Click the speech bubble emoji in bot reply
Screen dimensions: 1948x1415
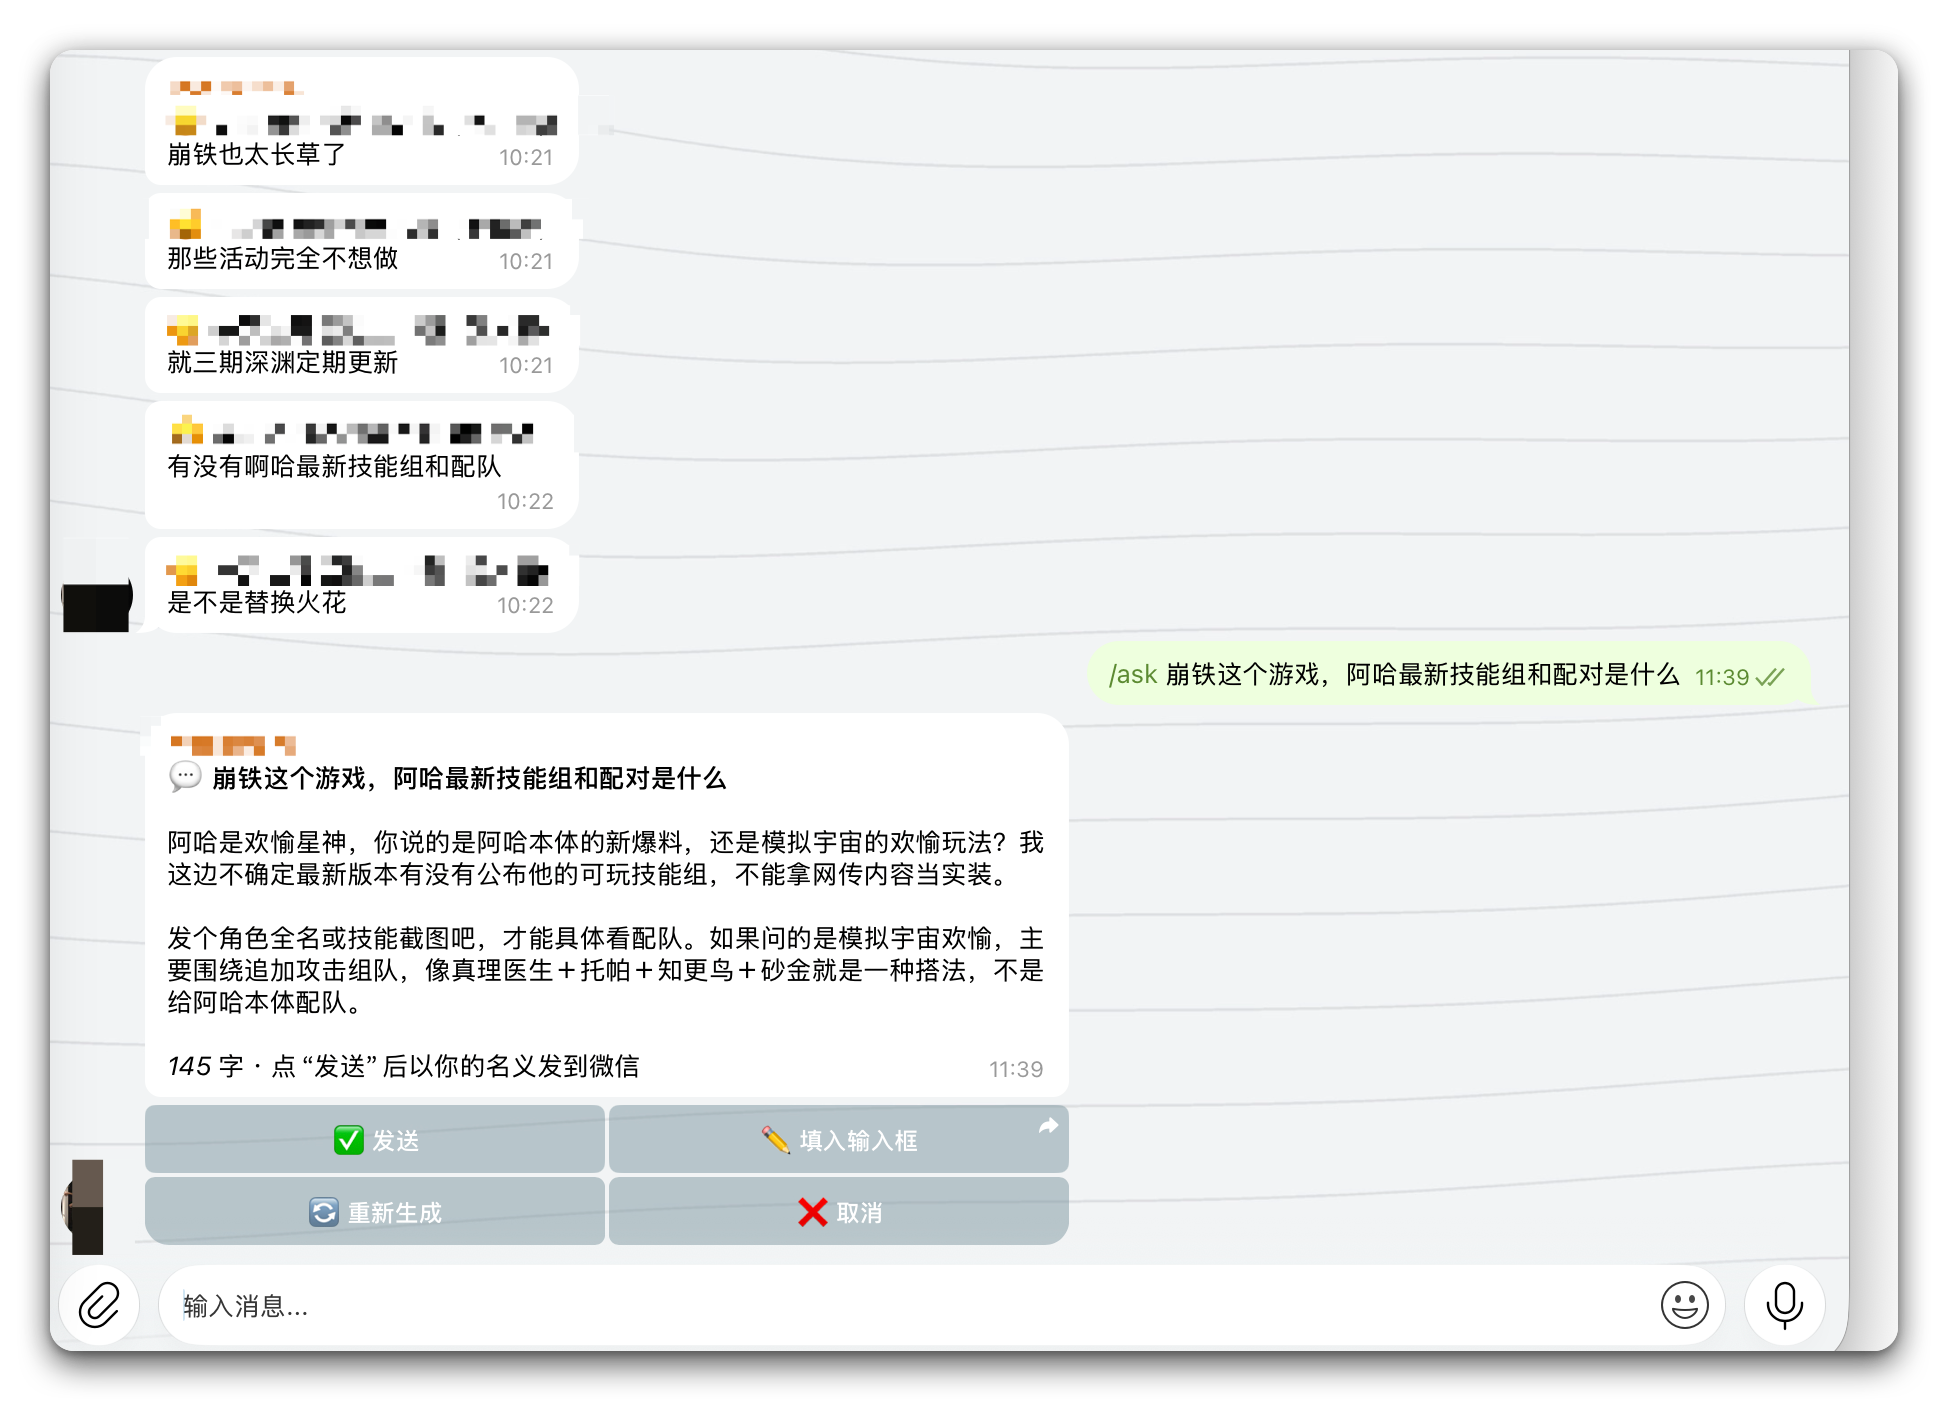pyautogui.click(x=185, y=777)
